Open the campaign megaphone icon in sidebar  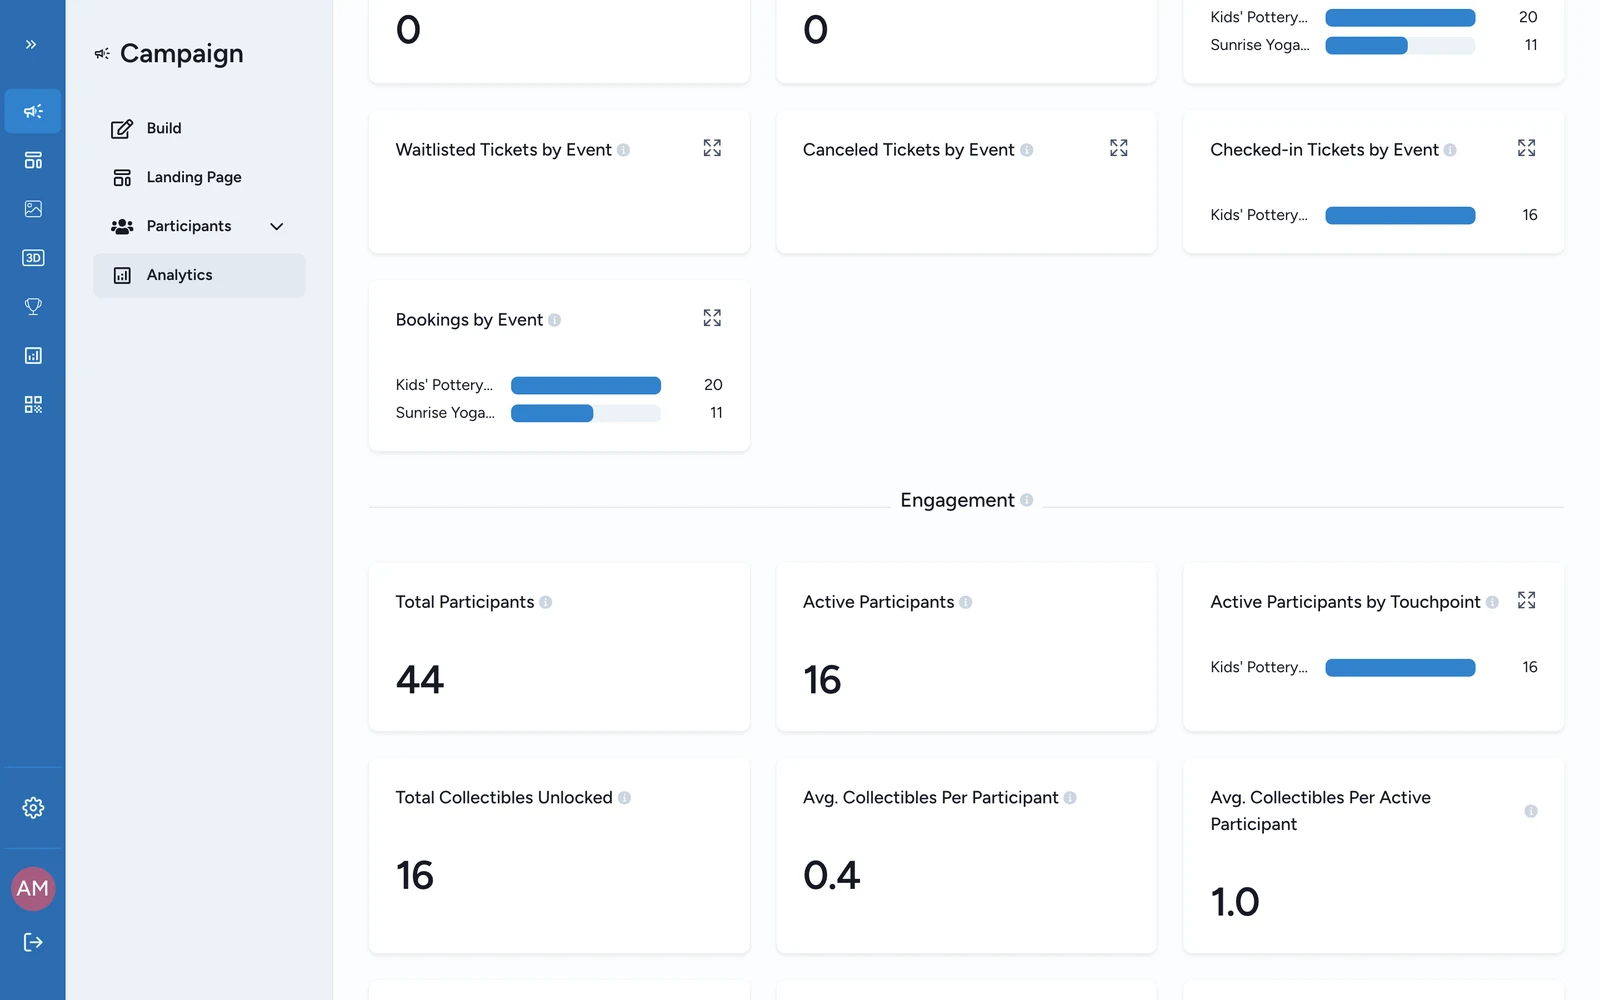pos(33,111)
